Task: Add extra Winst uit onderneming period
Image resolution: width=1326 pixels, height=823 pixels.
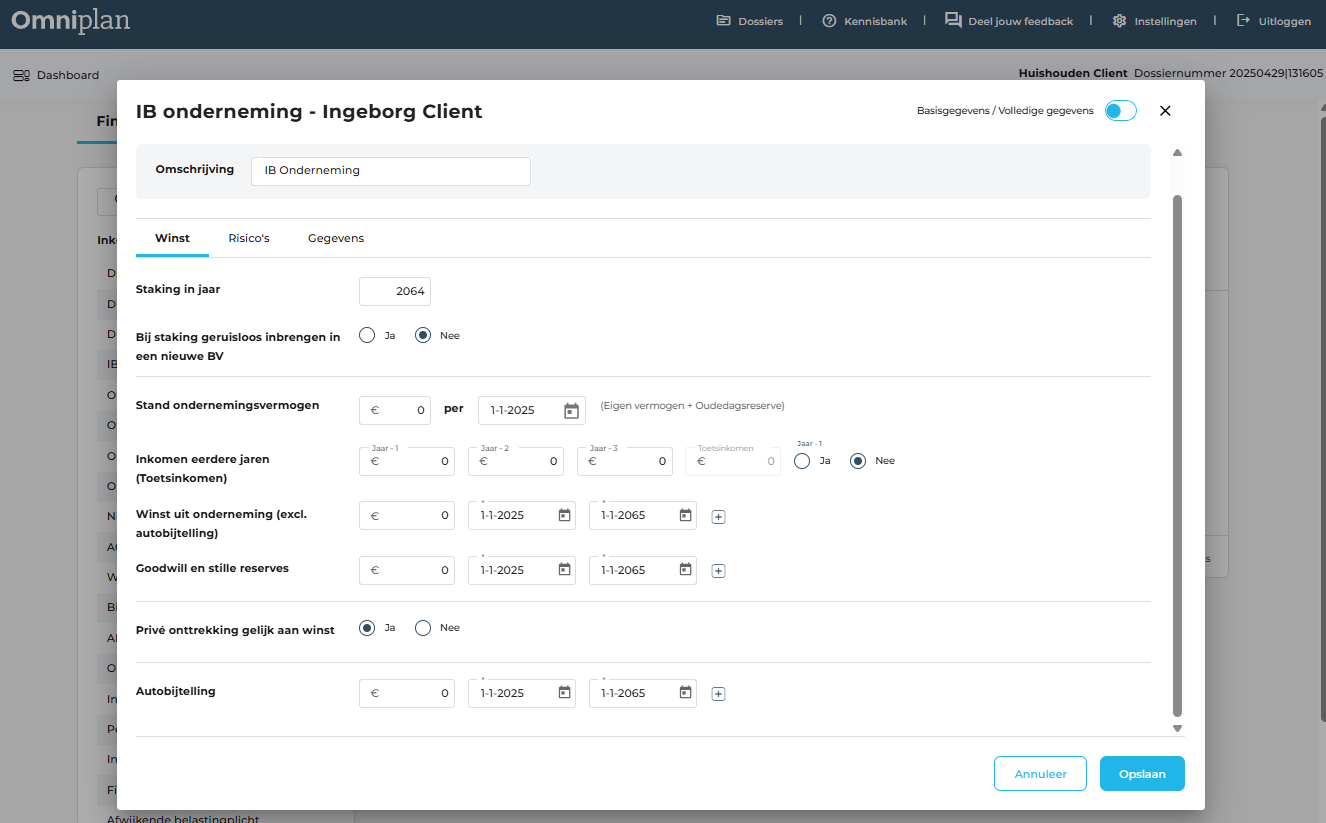Action: coord(718,517)
